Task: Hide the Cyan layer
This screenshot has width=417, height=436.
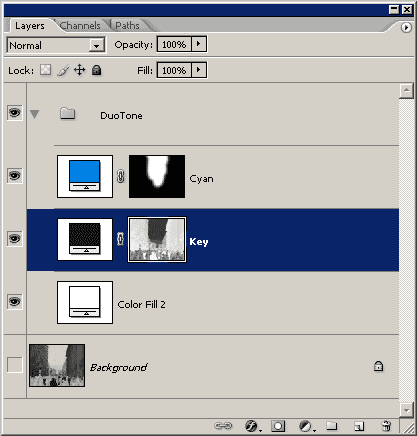Action: point(15,176)
